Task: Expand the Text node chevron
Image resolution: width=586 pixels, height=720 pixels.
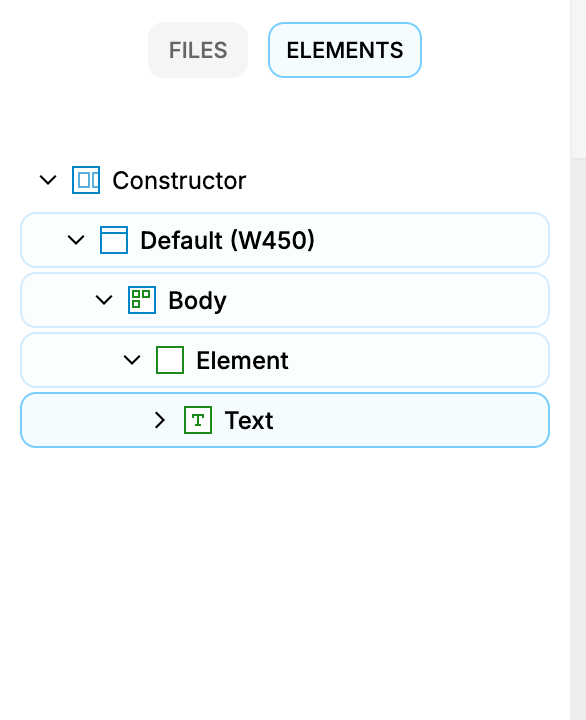Action: [x=160, y=420]
